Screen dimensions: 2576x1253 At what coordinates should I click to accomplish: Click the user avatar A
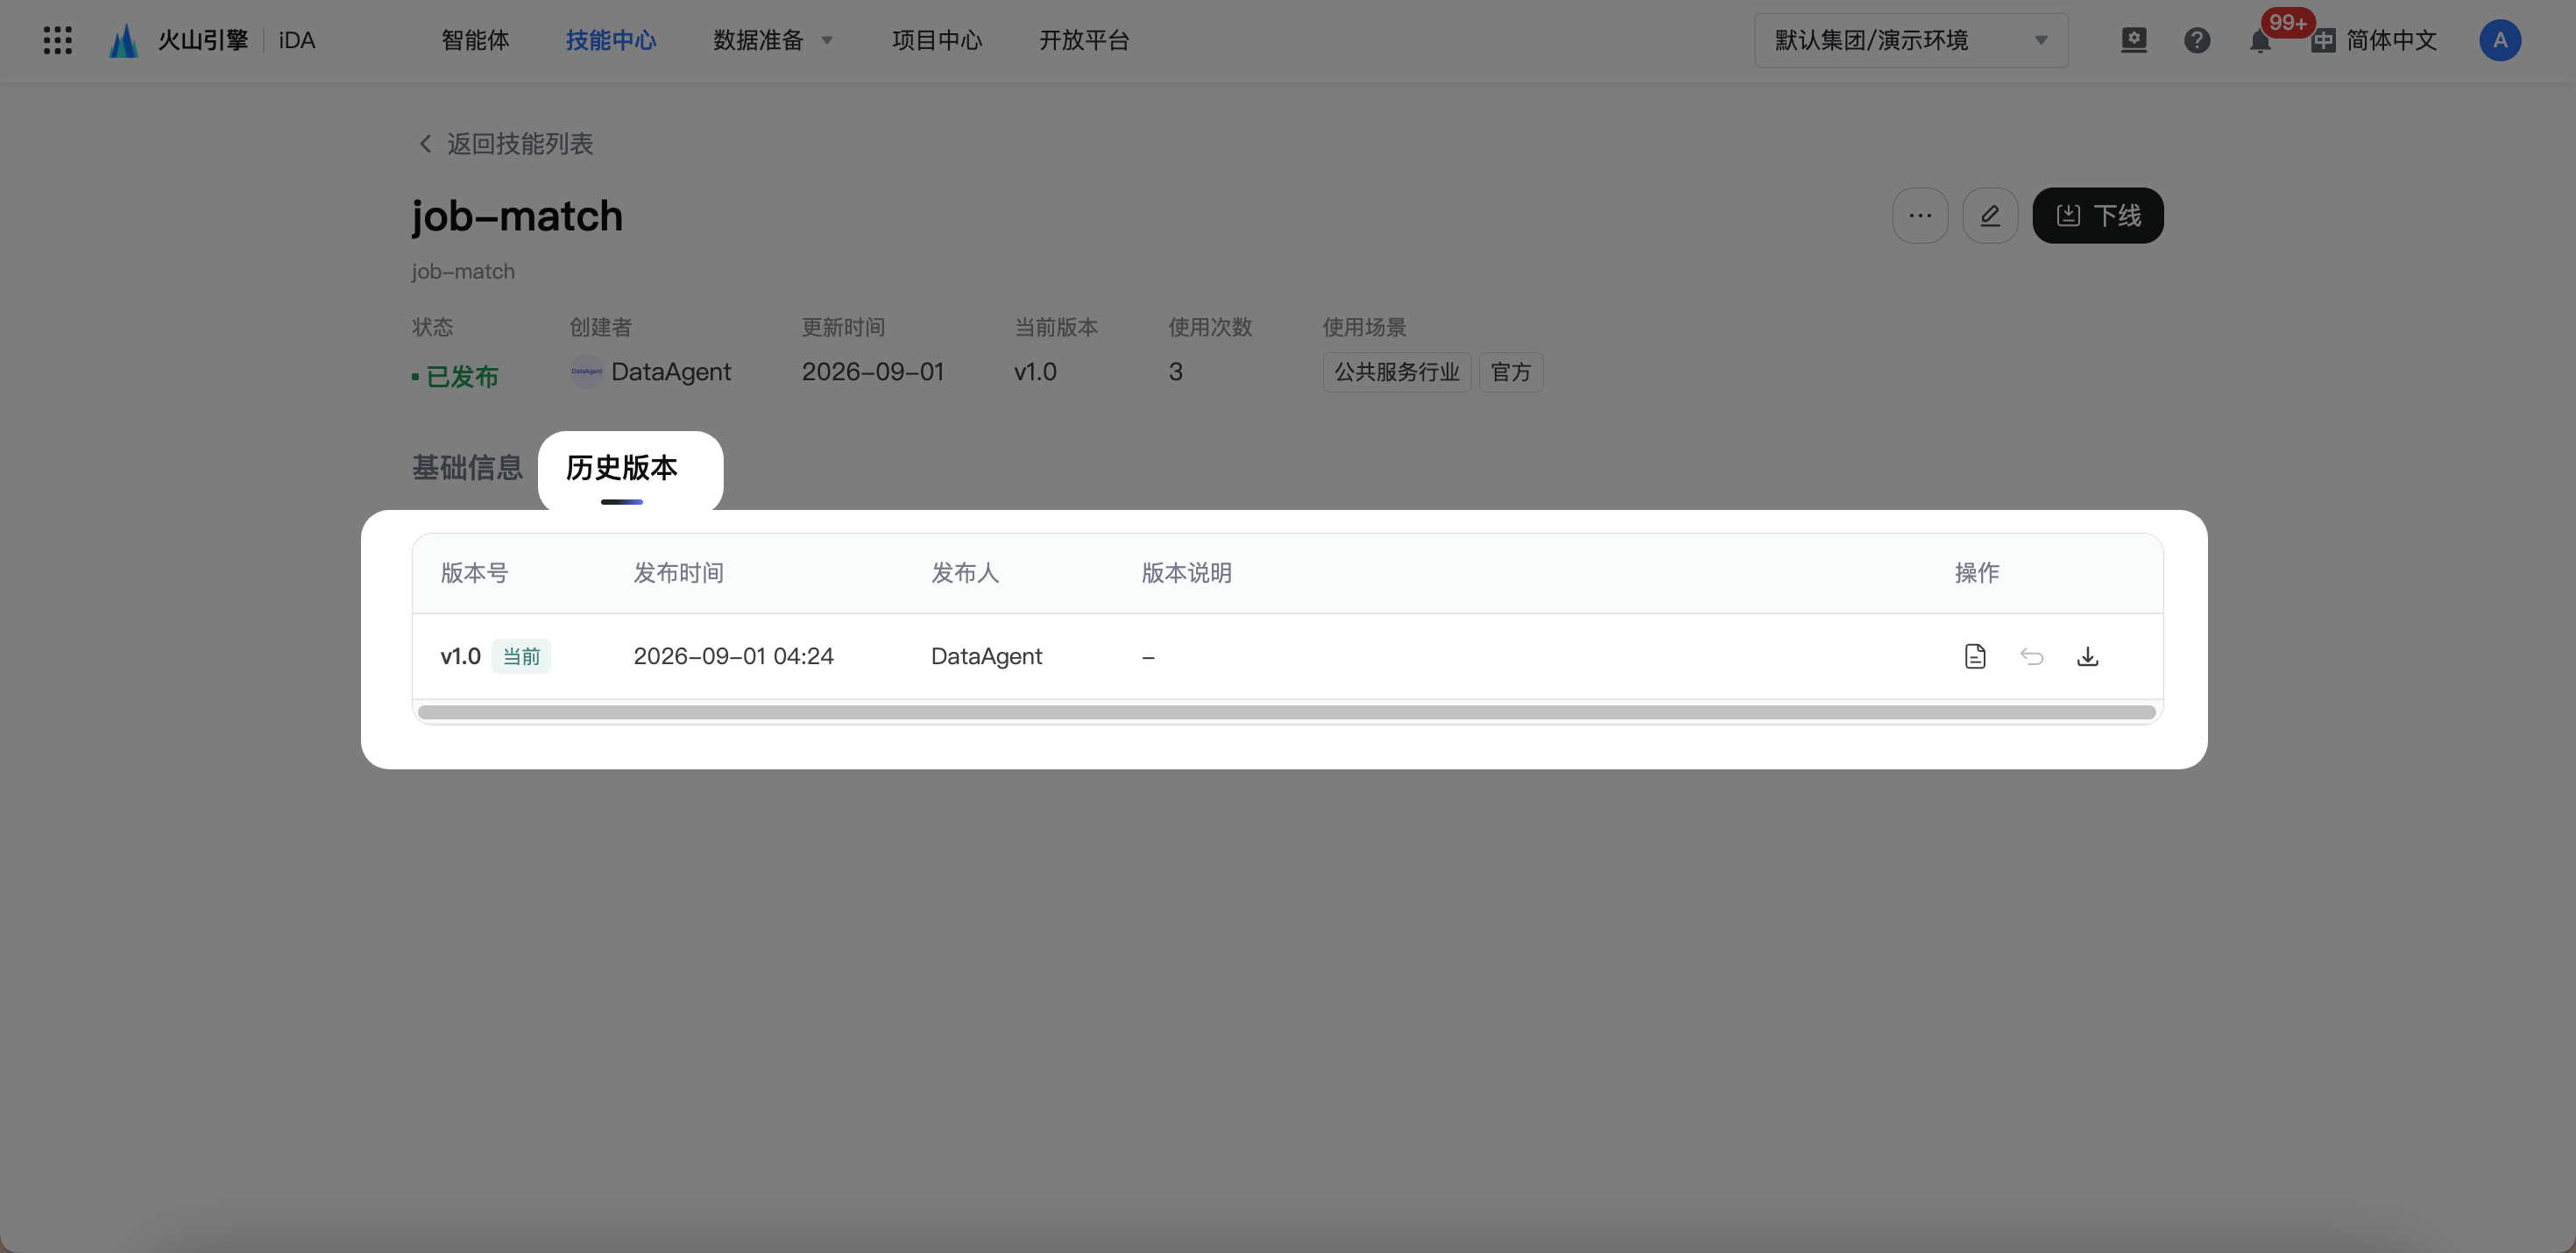[2500, 40]
